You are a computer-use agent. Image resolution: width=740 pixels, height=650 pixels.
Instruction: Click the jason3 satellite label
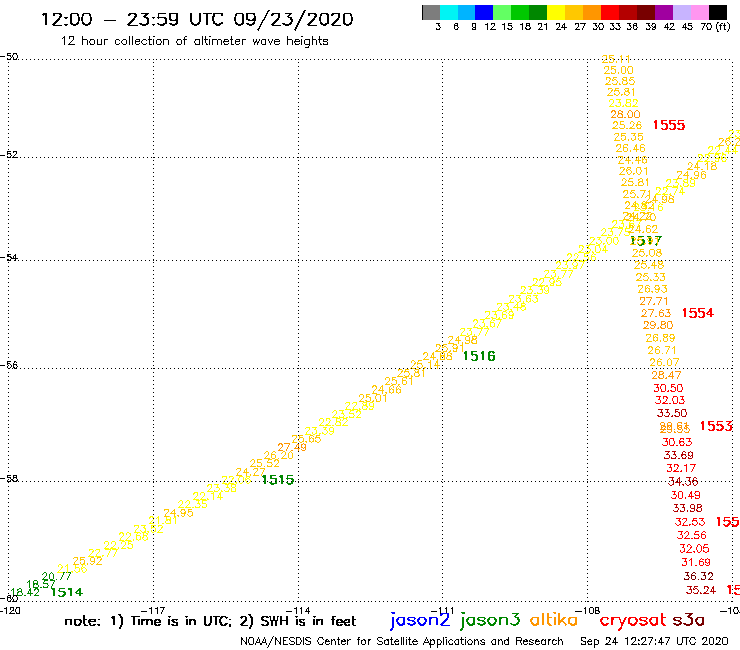click(490, 621)
